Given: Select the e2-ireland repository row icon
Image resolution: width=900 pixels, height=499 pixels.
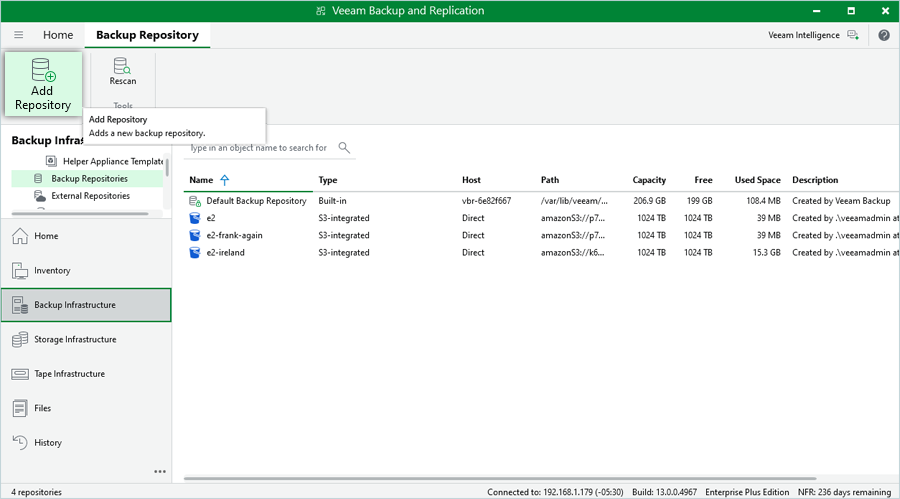Looking at the screenshot, I should (195, 253).
